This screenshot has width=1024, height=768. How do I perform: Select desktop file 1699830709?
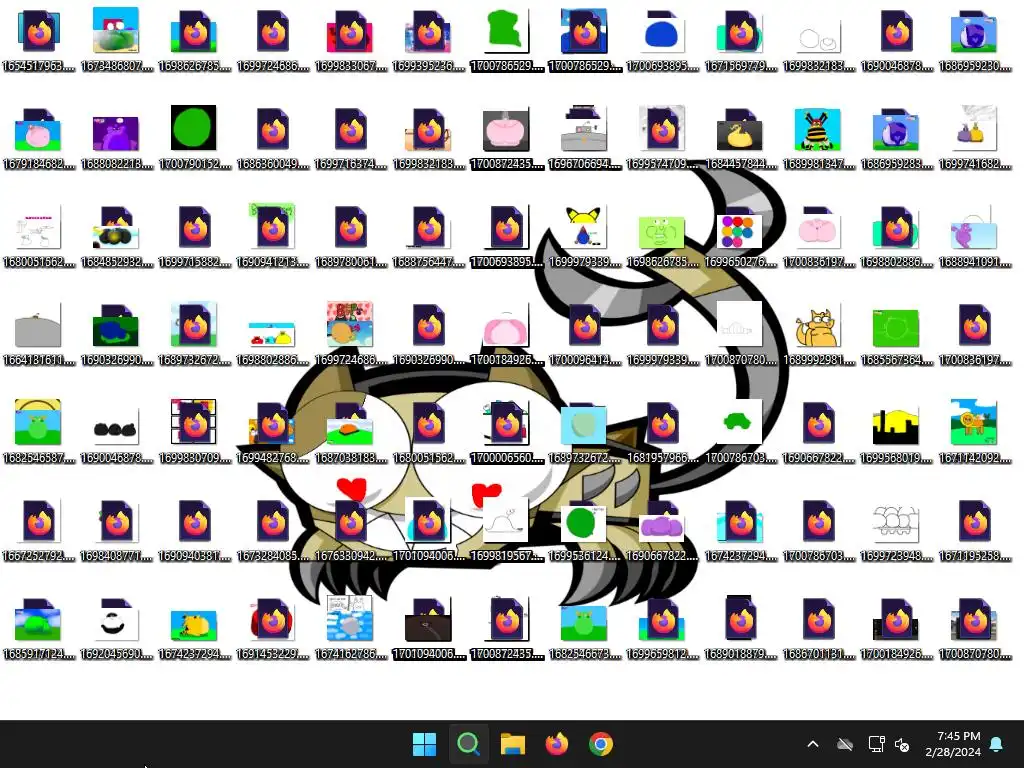(194, 431)
